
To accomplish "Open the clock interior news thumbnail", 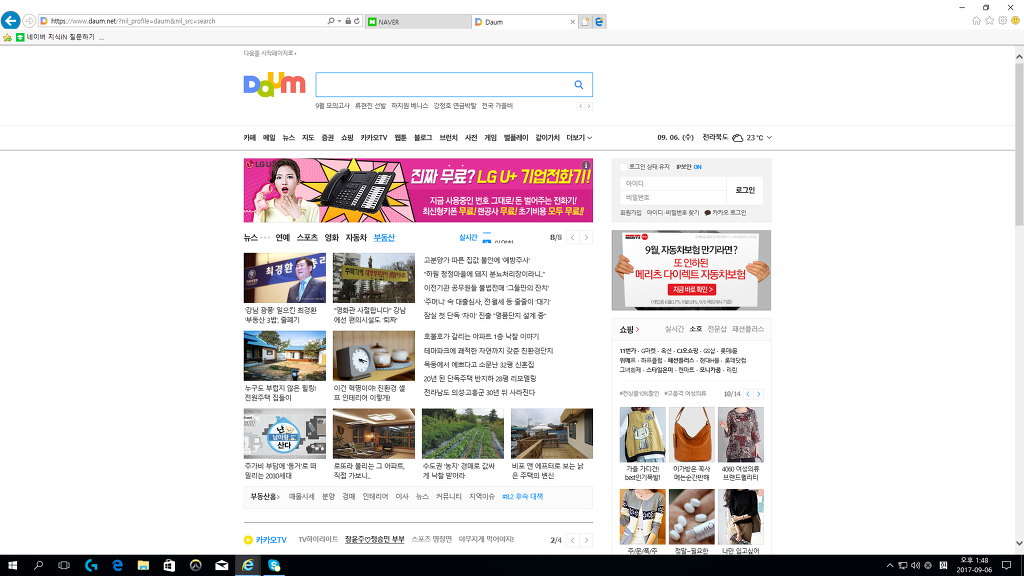I will click(x=374, y=356).
